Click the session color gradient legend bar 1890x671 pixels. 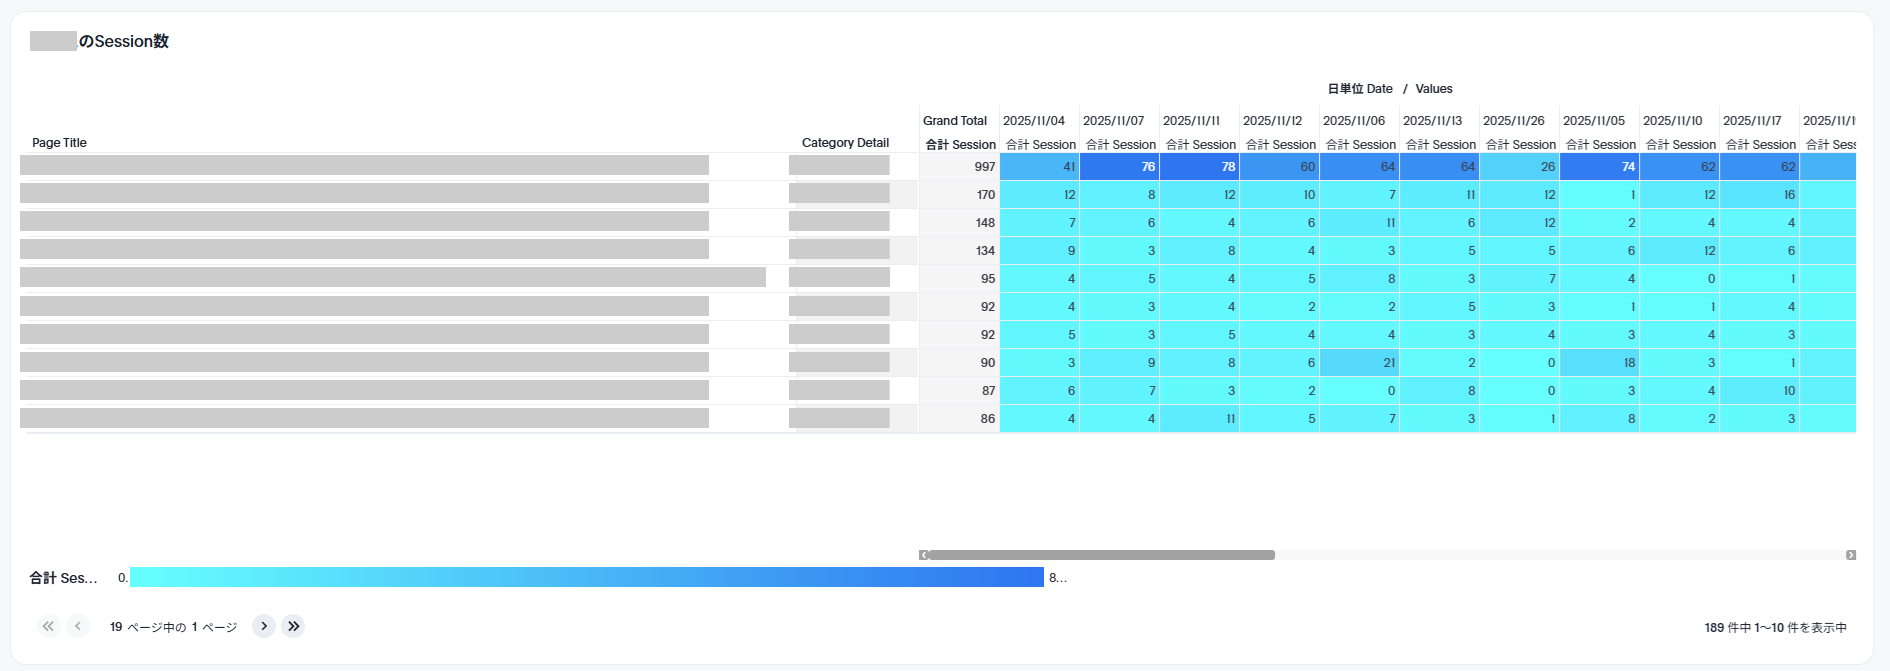(x=586, y=577)
